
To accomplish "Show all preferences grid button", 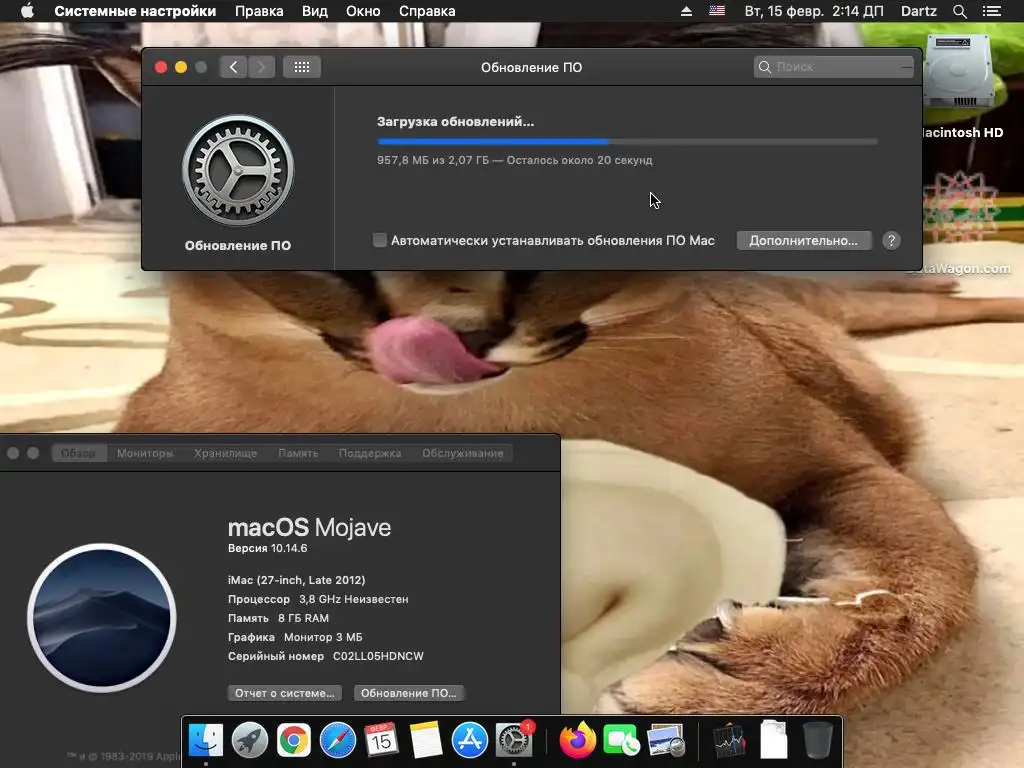I will [302, 67].
